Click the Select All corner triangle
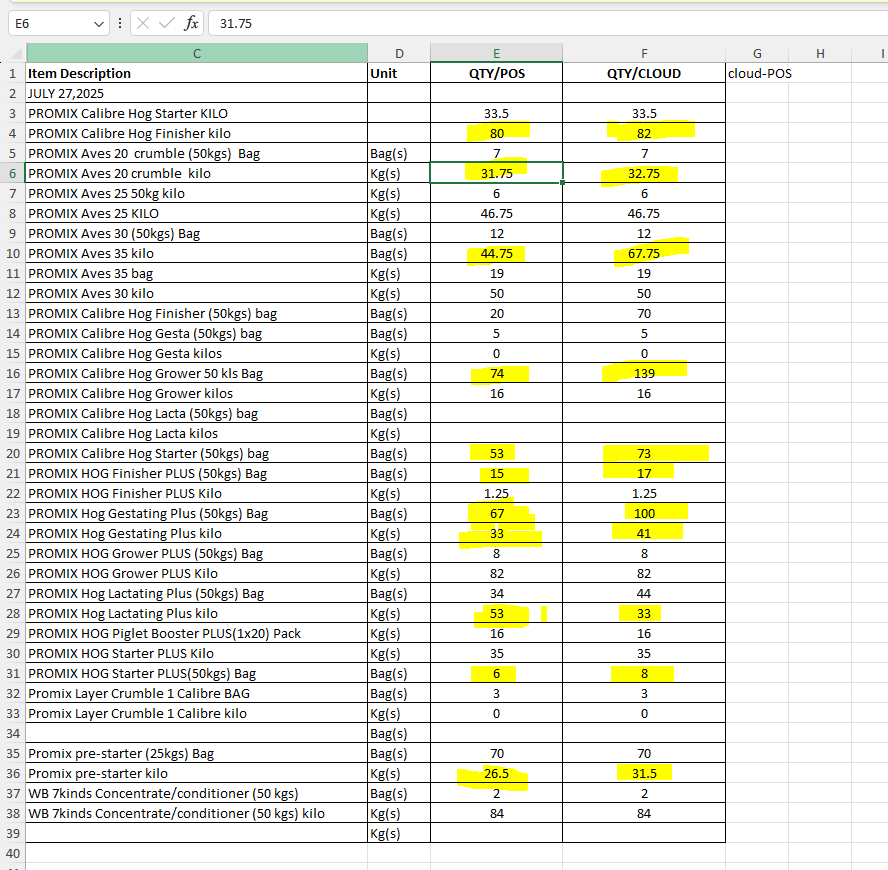The width and height of the screenshot is (888, 870). [13, 53]
